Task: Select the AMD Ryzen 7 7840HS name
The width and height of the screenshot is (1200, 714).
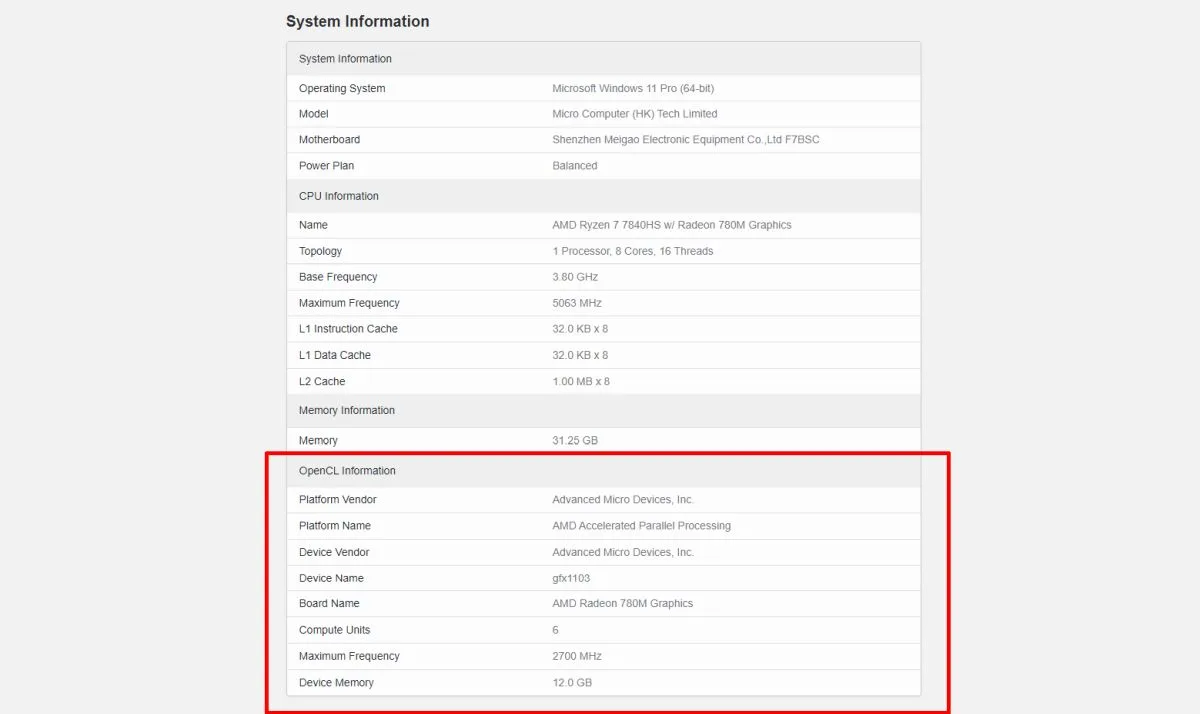Action: pyautogui.click(x=671, y=225)
